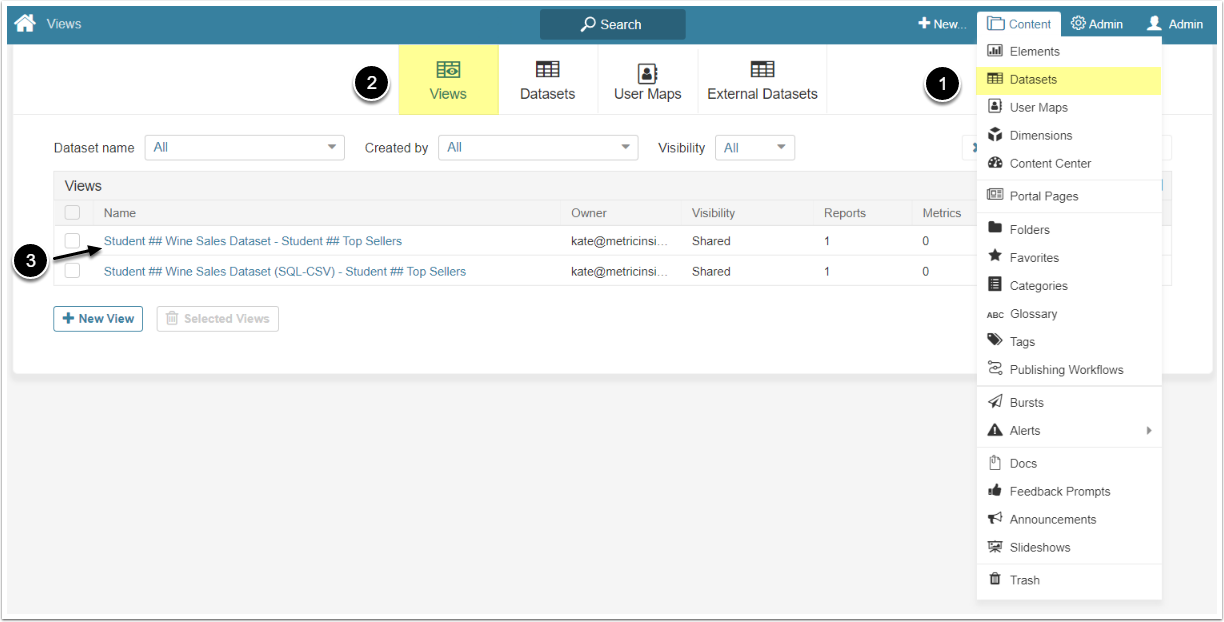This screenshot has width=1224, height=622.
Task: Expand the Created by dropdown
Action: point(537,147)
